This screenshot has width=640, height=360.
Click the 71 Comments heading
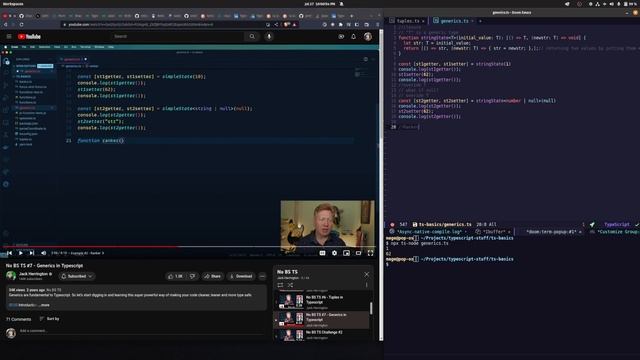(18, 319)
